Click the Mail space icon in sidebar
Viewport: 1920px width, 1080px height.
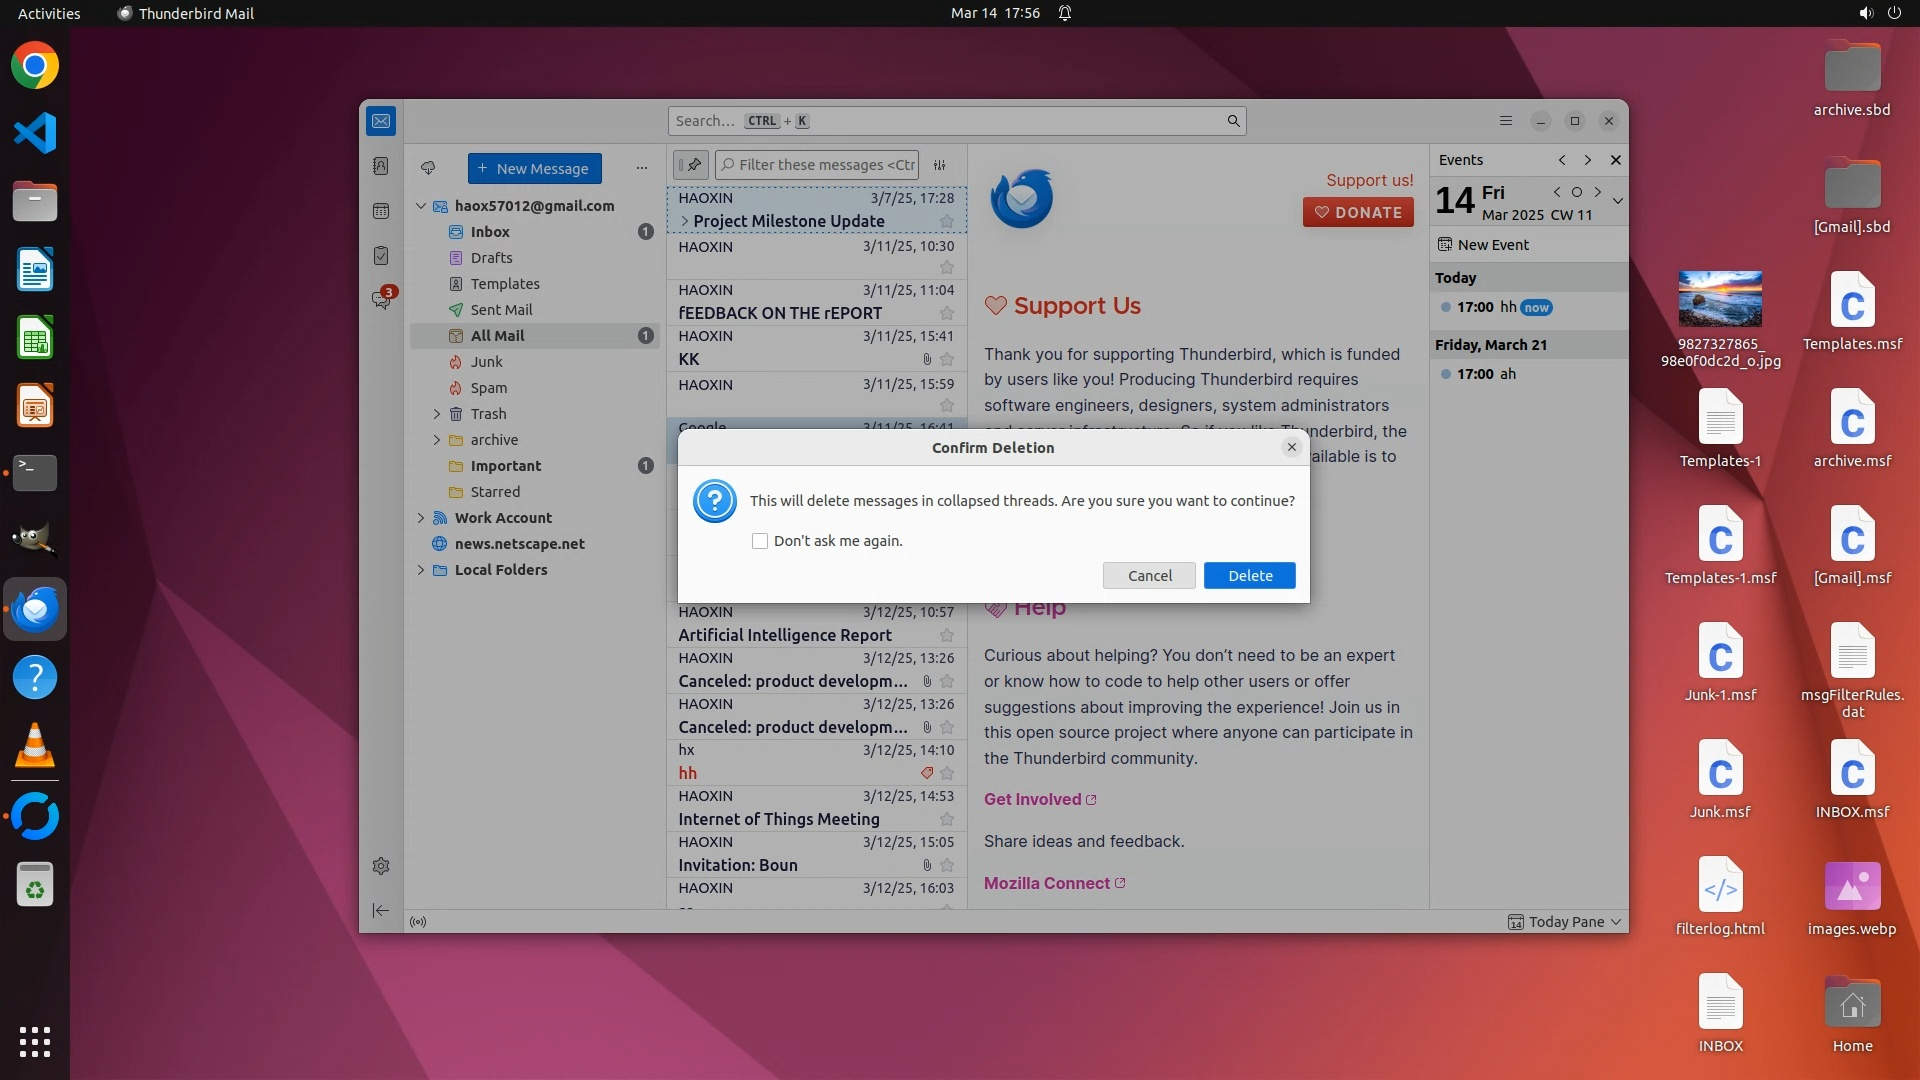pyautogui.click(x=381, y=121)
